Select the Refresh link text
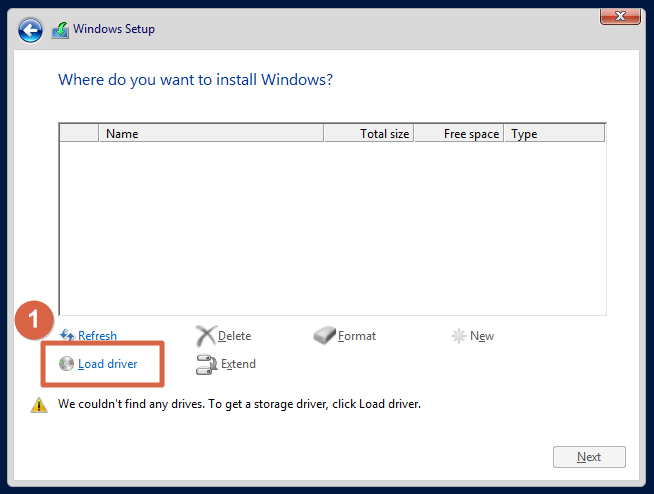The image size is (654, 494). [x=97, y=335]
